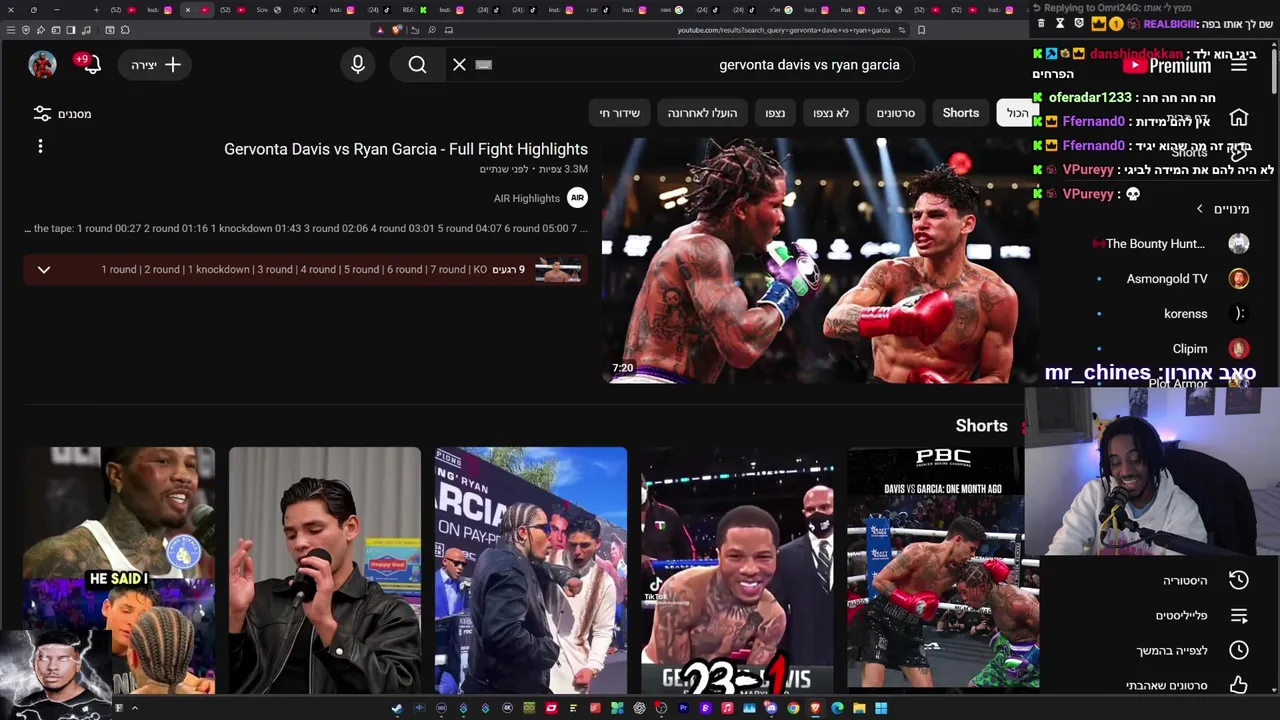Open Microsoft Edge from the taskbar
Viewport: 1280px width, 720px height.
[x=837, y=708]
